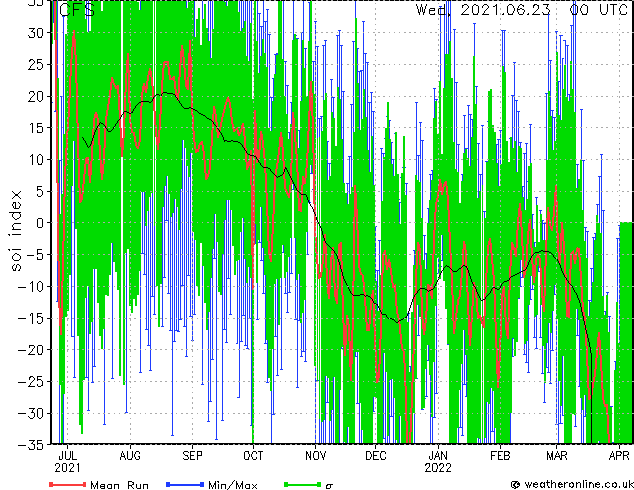Select the NOV month label
The height and width of the screenshot is (490, 634).
pos(316,456)
